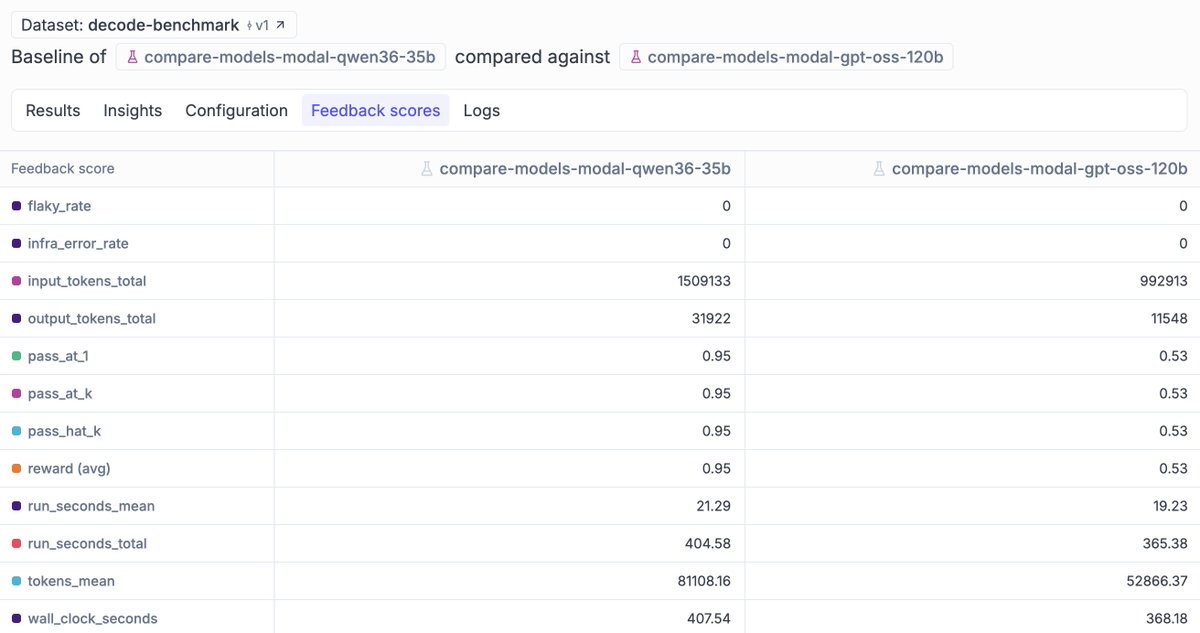
Task: Open the Insights tab
Action: (133, 111)
